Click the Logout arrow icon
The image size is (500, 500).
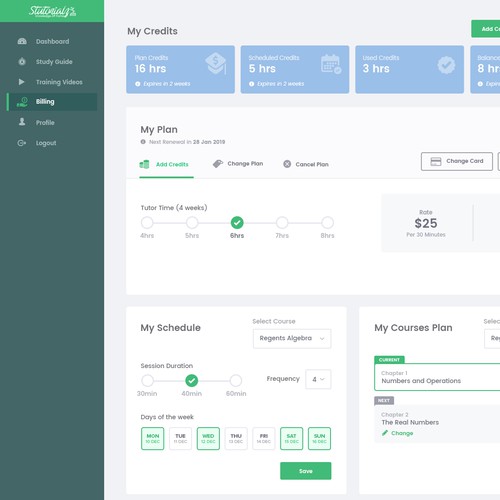(x=22, y=143)
